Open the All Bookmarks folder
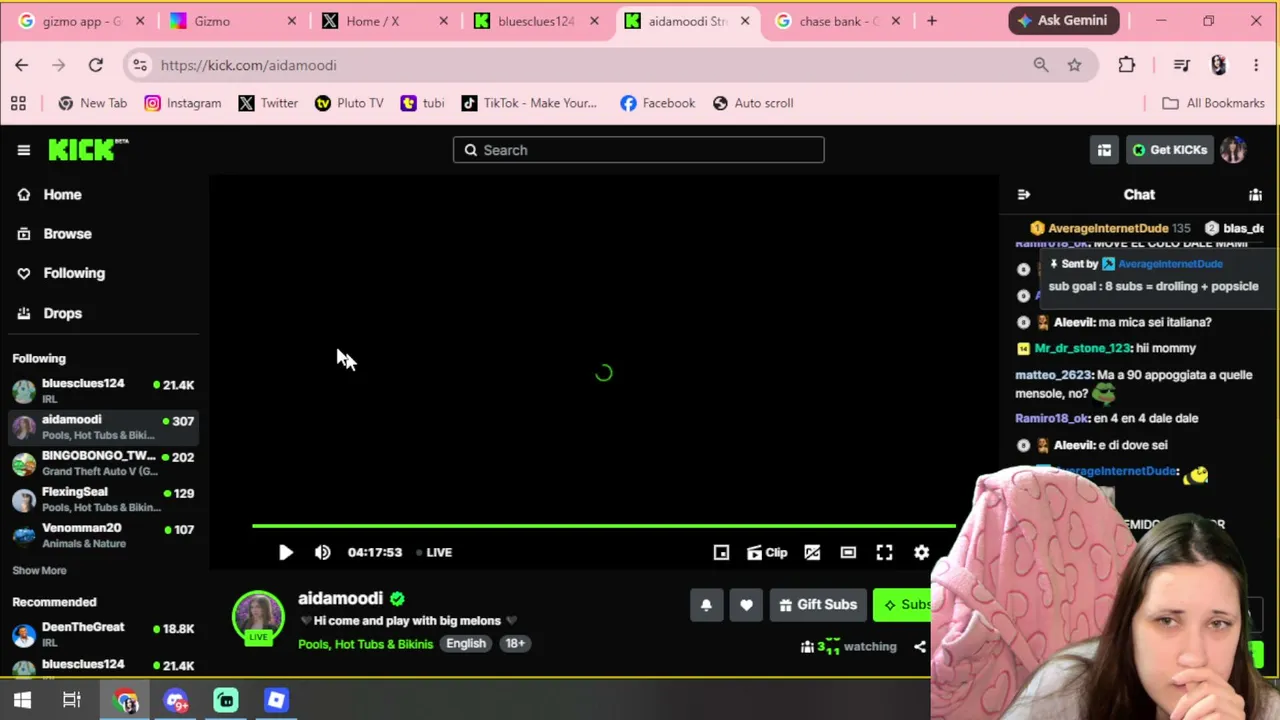This screenshot has height=720, width=1280. pos(1214,103)
